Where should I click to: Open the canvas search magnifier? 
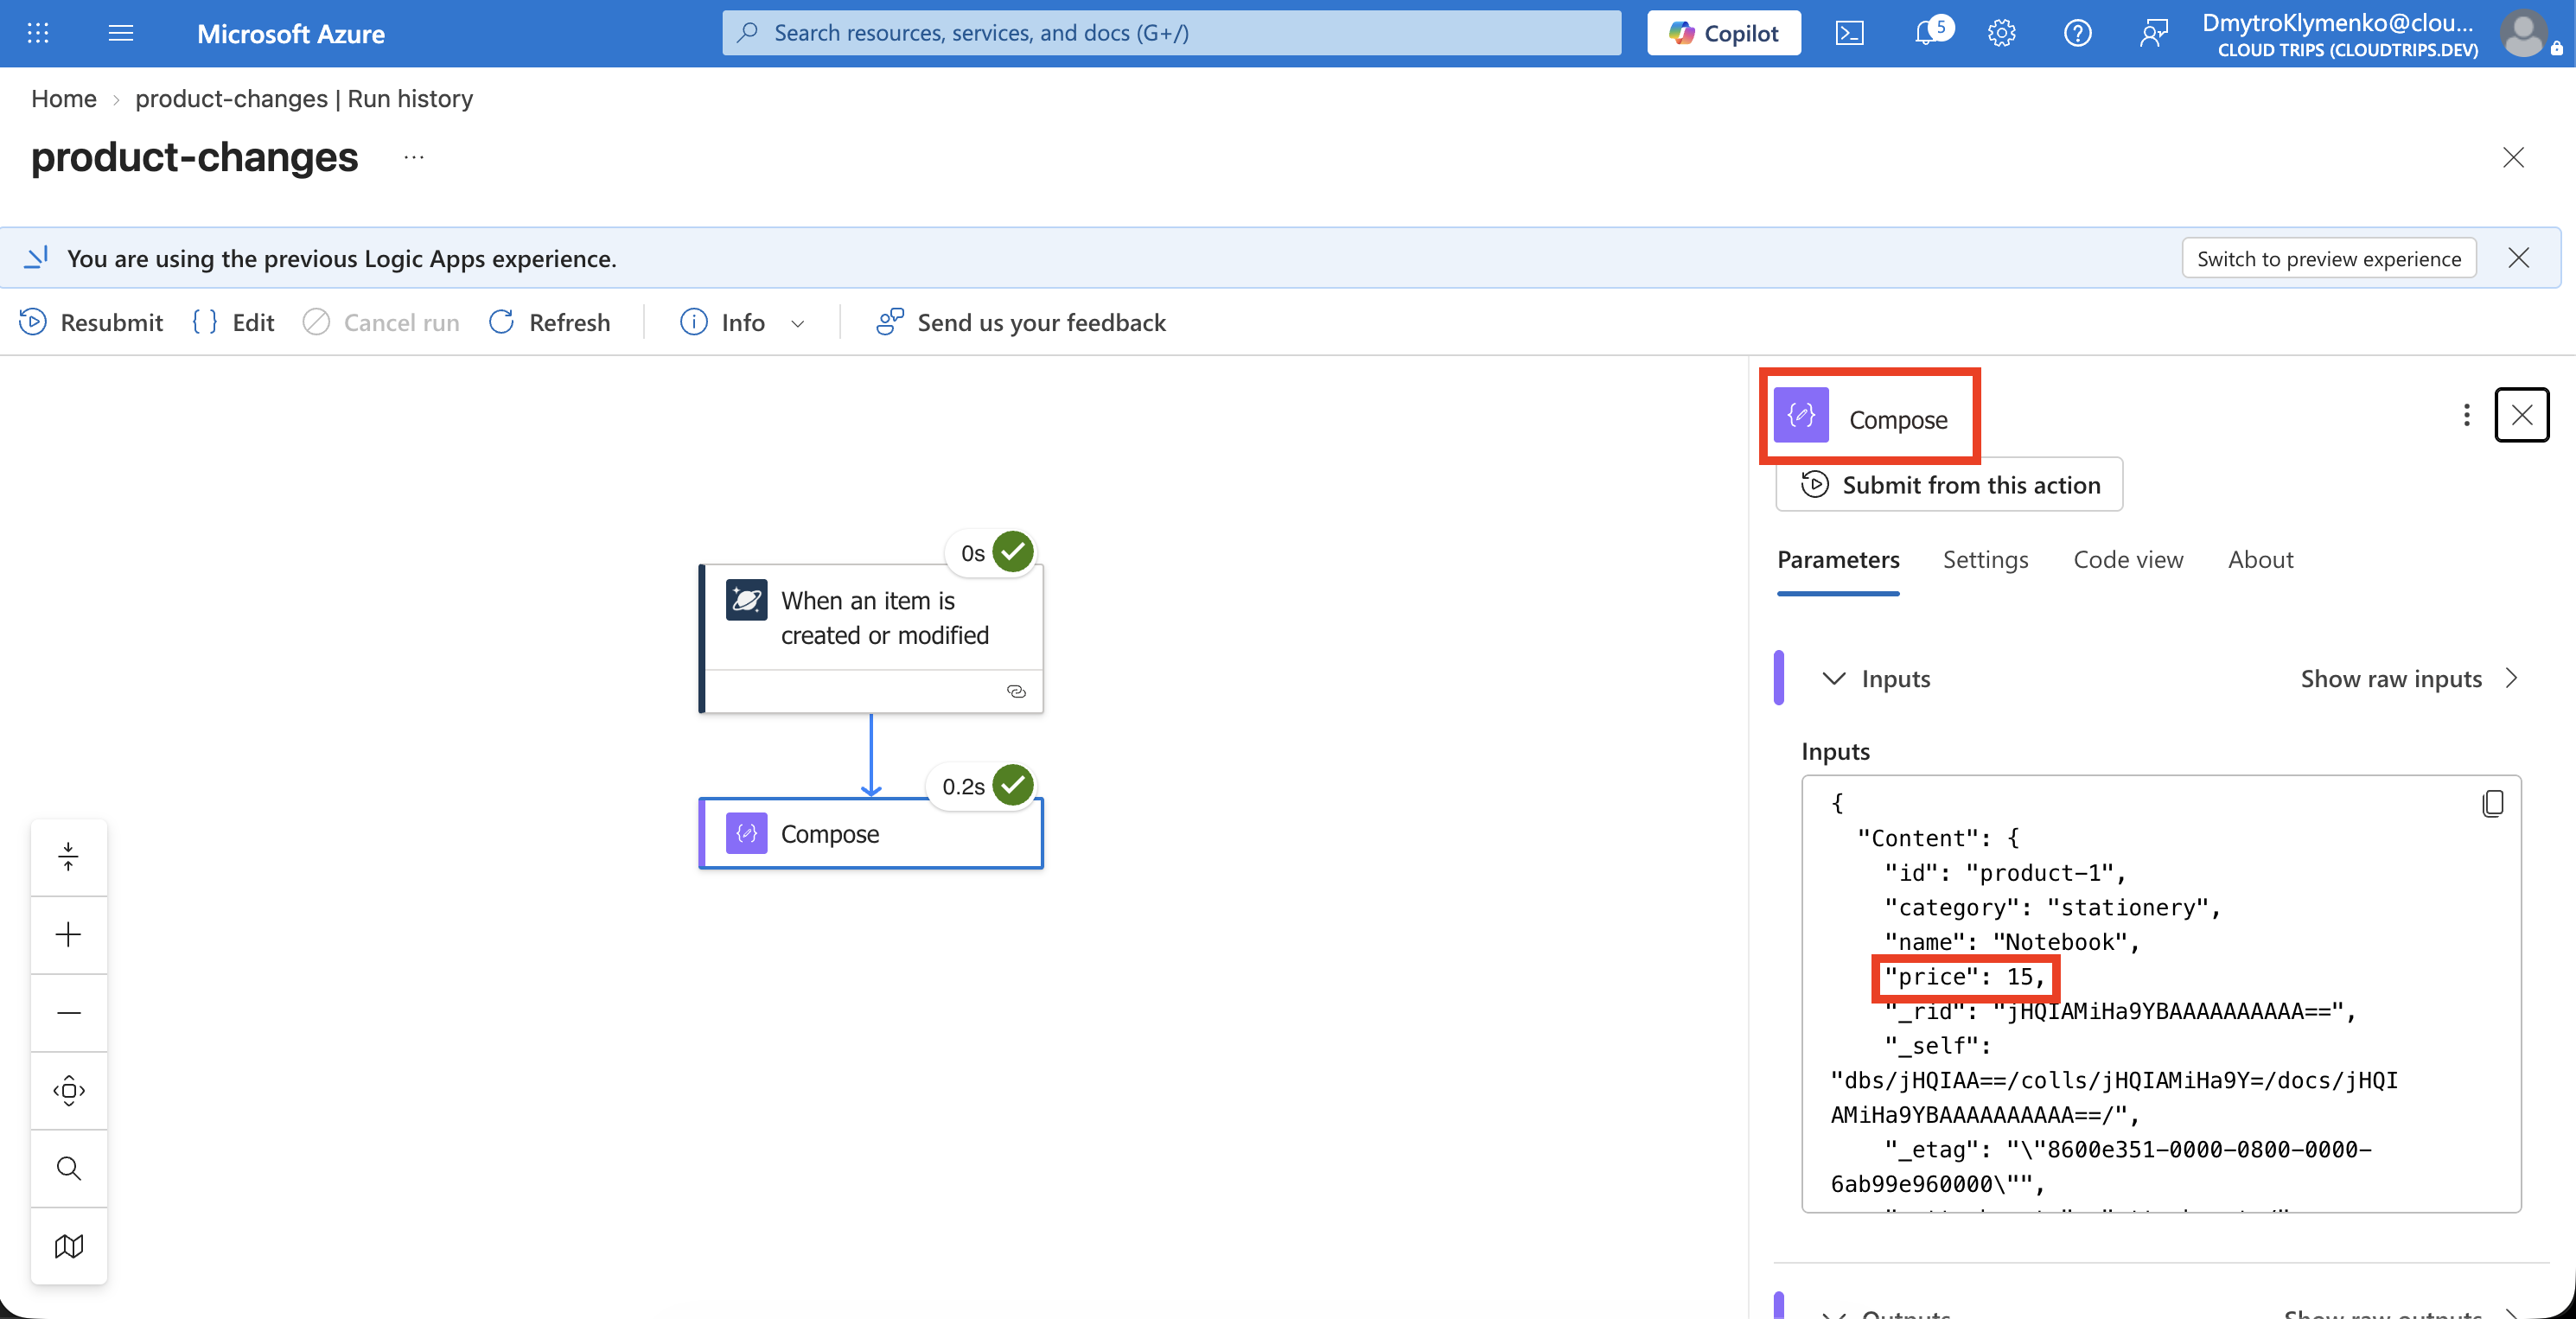[x=68, y=1168]
